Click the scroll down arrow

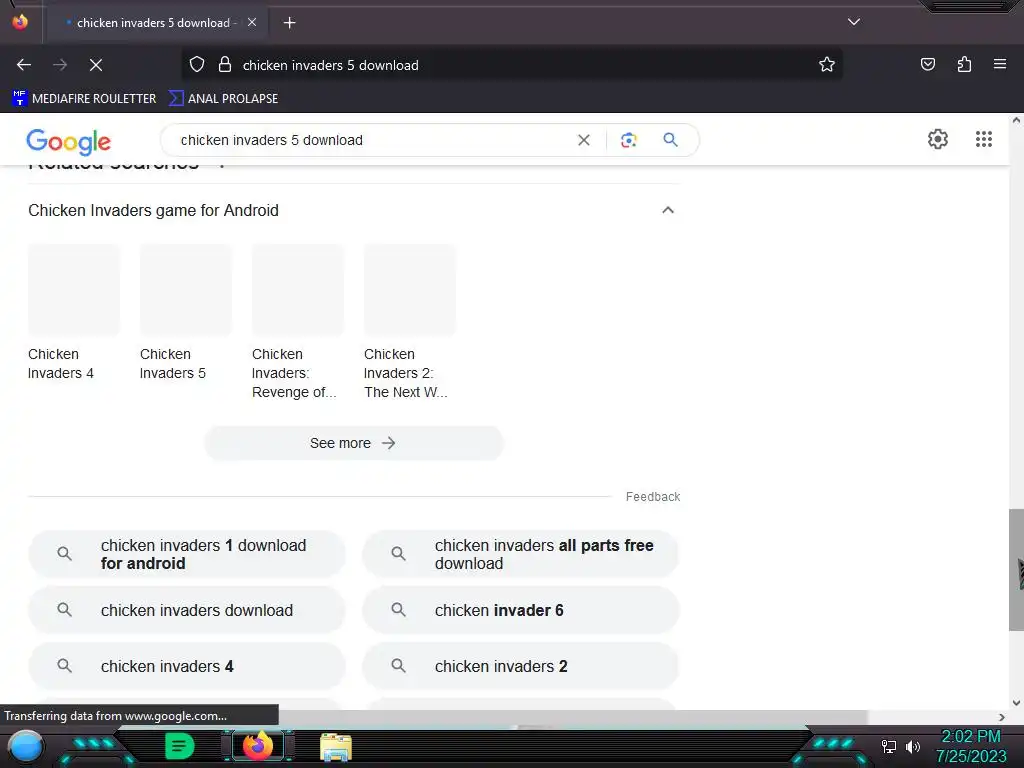1016,703
